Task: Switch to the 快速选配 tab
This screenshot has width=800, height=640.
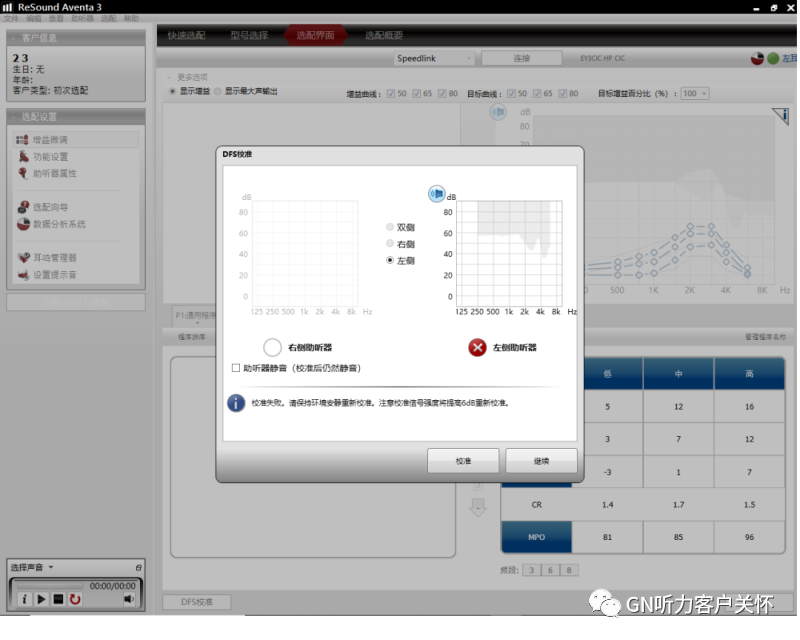Action: (185, 35)
